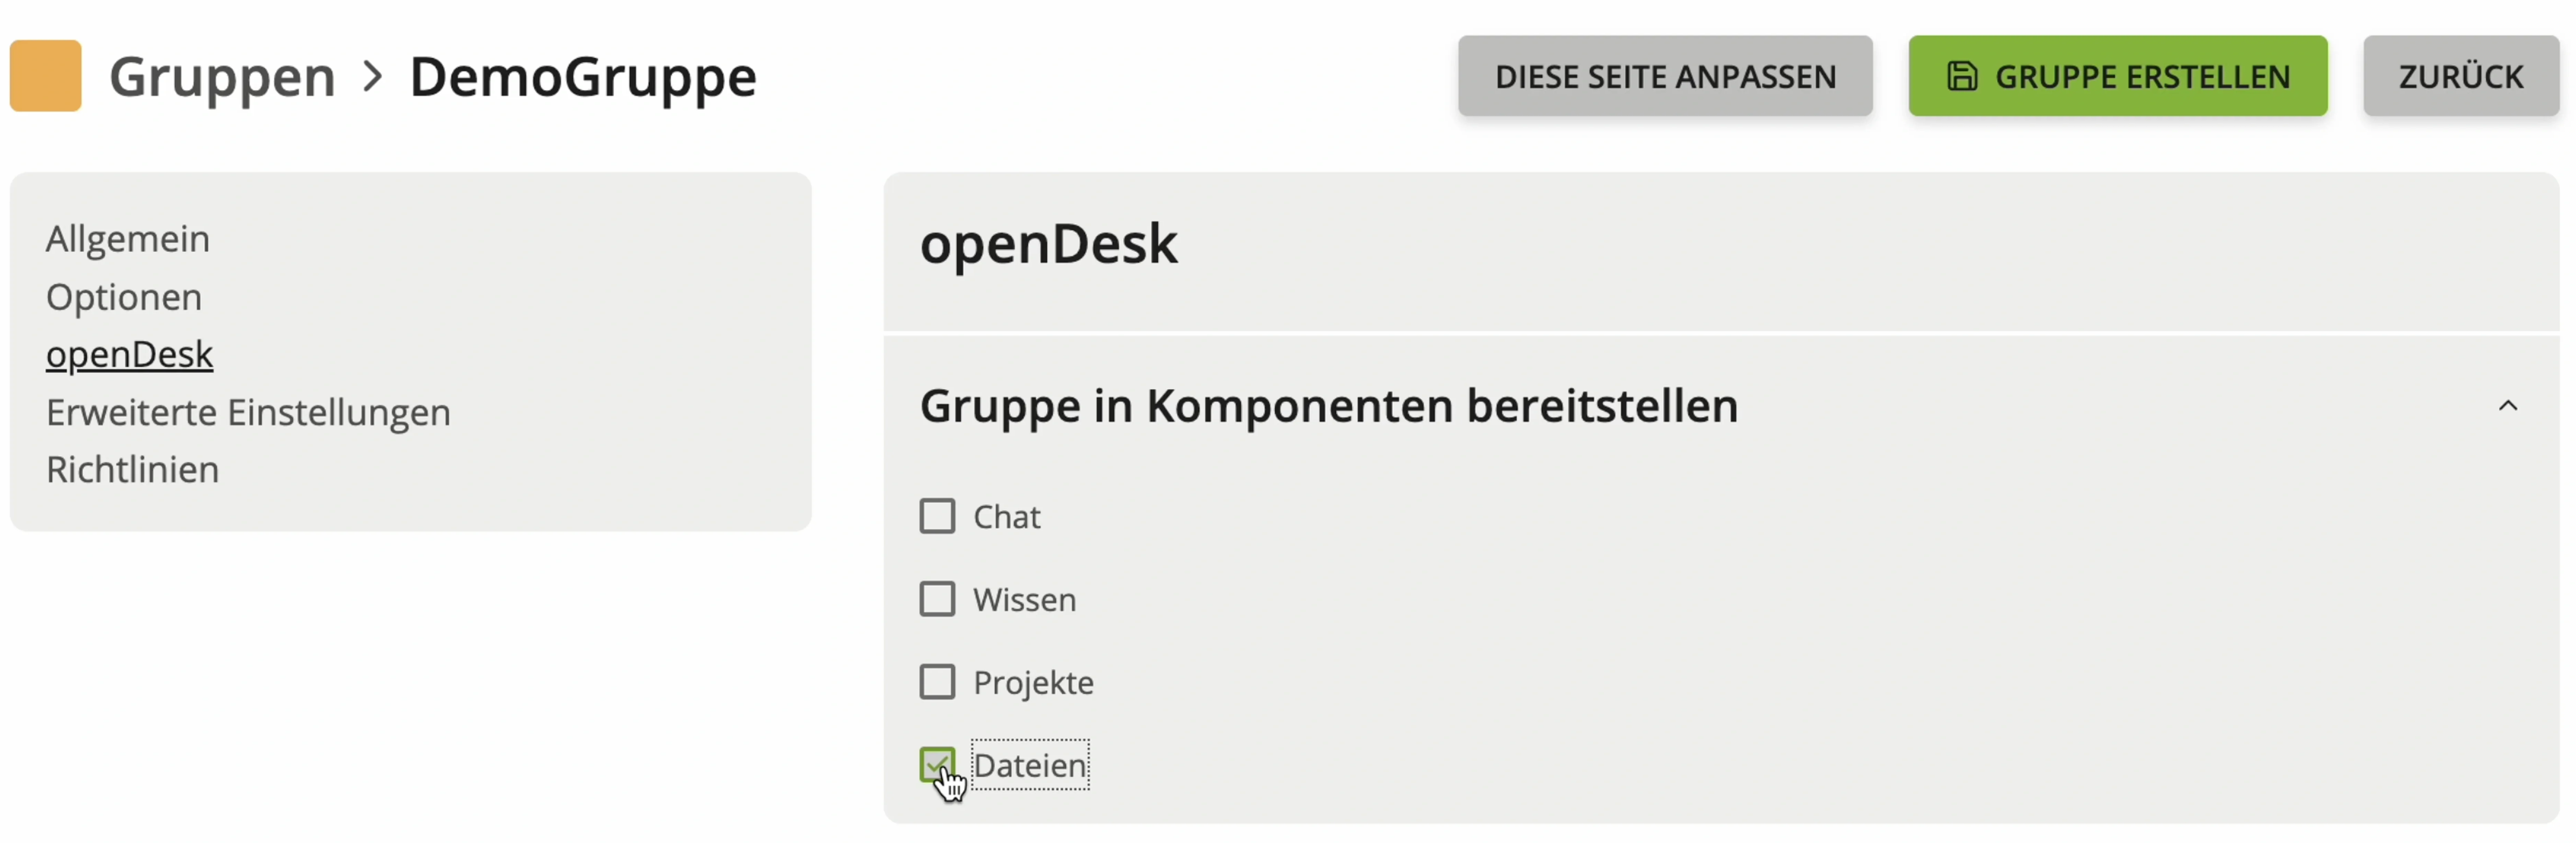Image resolution: width=2576 pixels, height=843 pixels.
Task: Go to Erweiterte Einstellungen
Action: click(248, 412)
